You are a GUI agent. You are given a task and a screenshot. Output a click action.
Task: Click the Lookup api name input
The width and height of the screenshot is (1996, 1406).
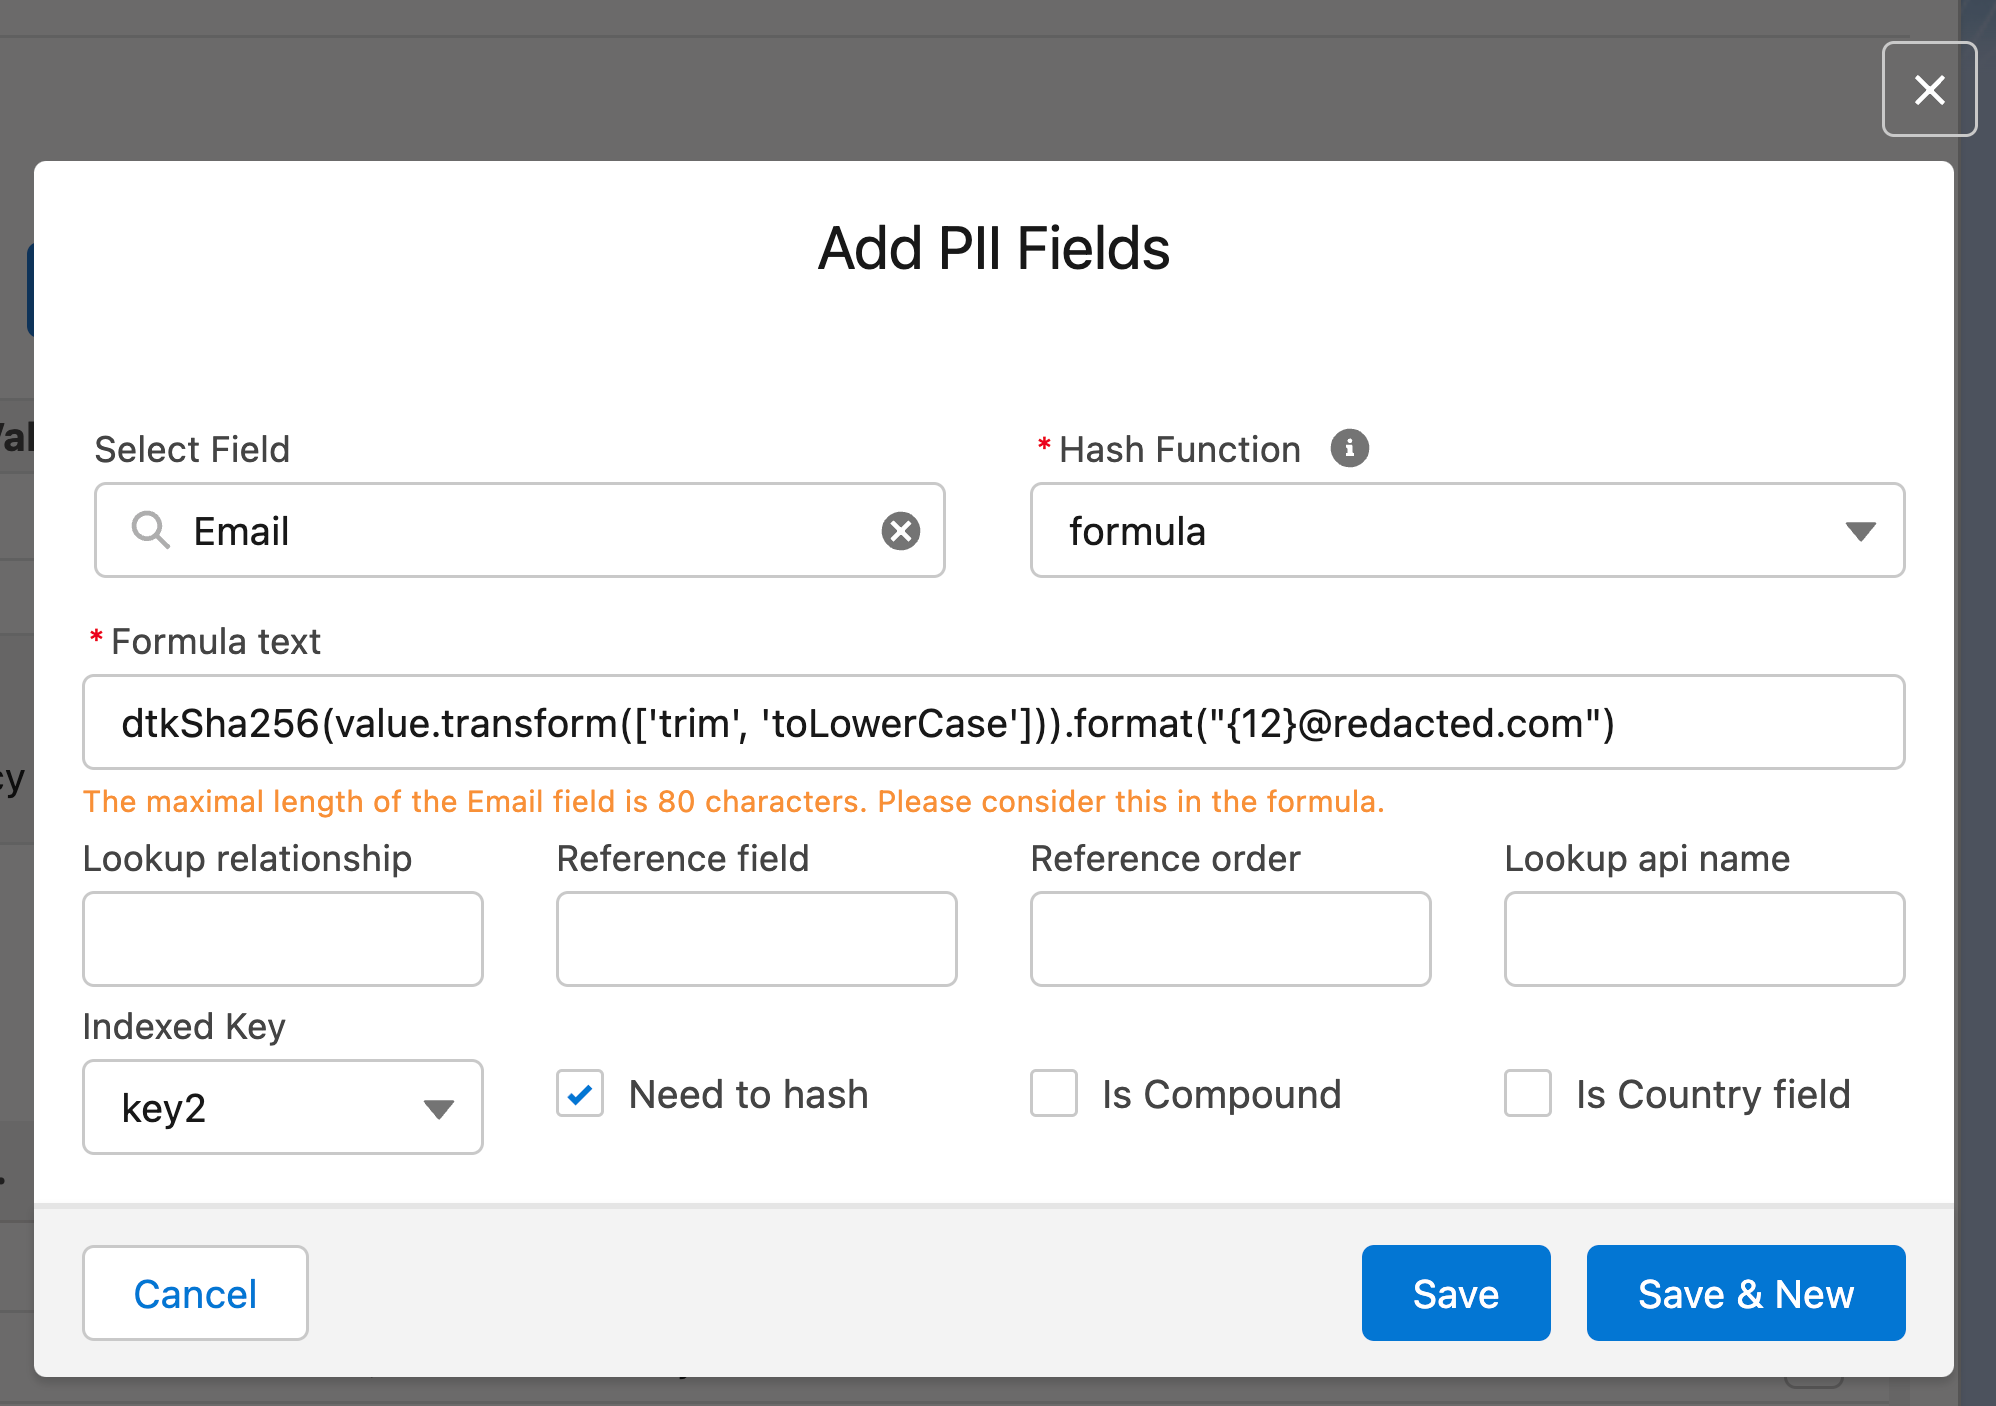point(1703,939)
